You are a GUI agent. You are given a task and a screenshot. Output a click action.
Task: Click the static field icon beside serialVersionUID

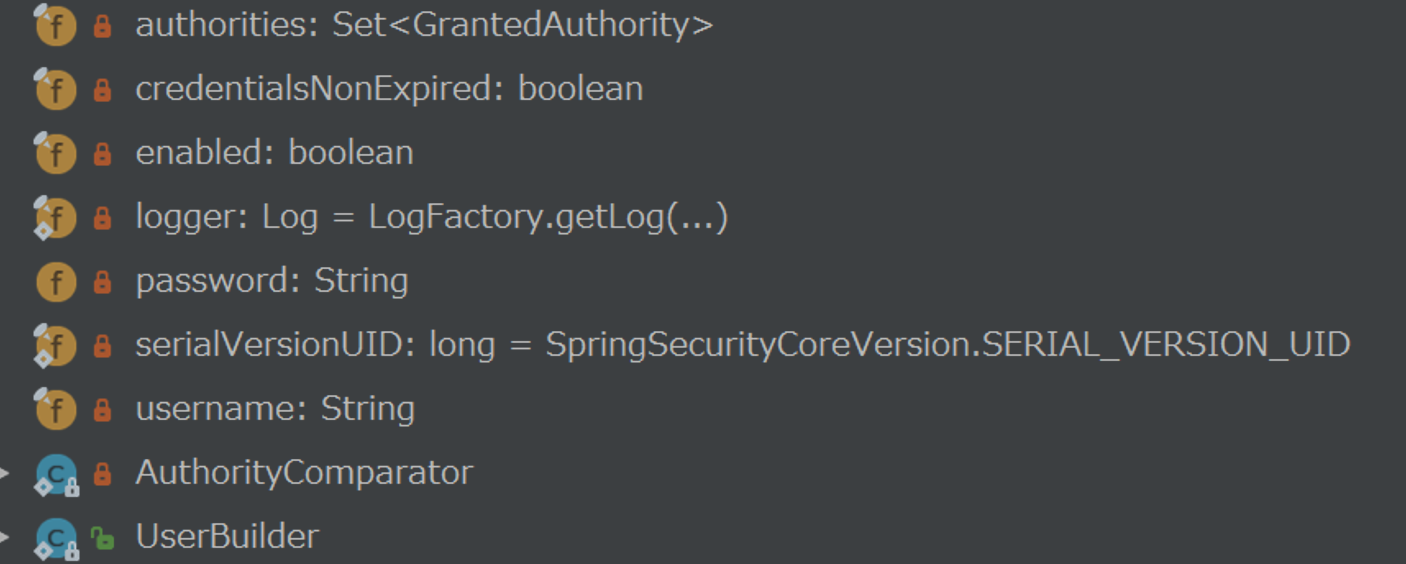click(x=55, y=346)
